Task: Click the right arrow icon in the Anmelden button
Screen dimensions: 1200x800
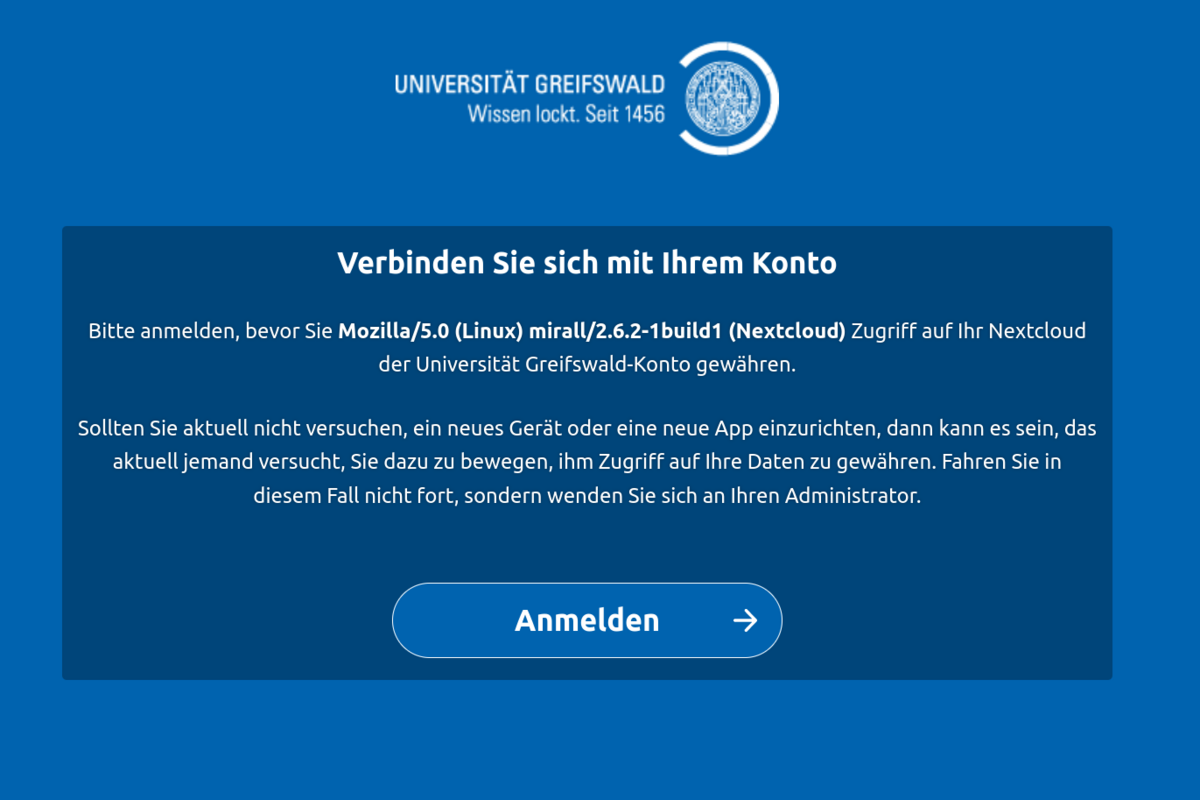Action: coord(745,621)
